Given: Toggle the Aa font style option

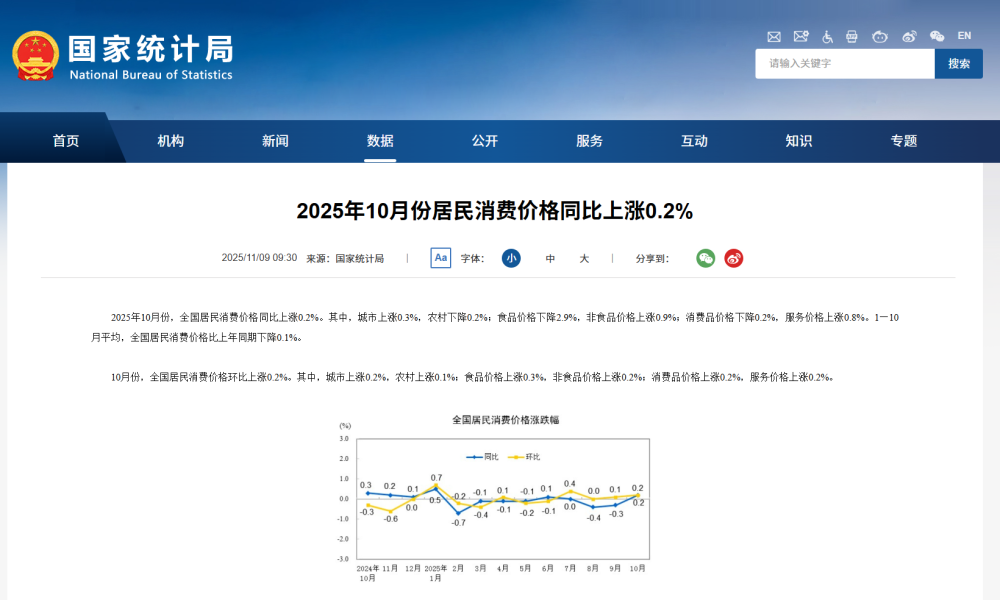Looking at the screenshot, I should coord(440,258).
